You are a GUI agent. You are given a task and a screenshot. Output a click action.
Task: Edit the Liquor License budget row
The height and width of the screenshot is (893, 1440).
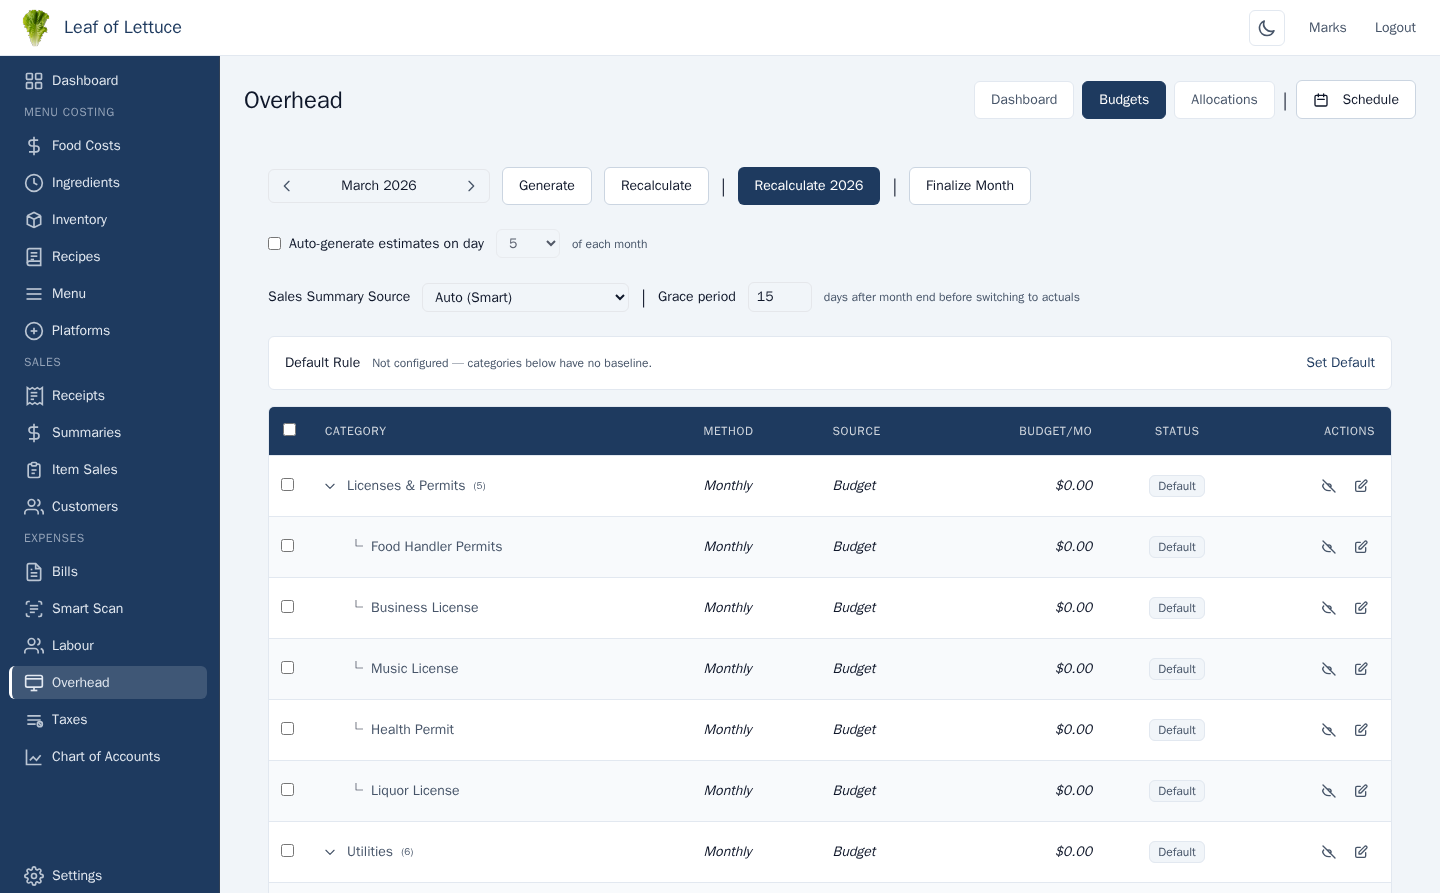pyautogui.click(x=1361, y=791)
